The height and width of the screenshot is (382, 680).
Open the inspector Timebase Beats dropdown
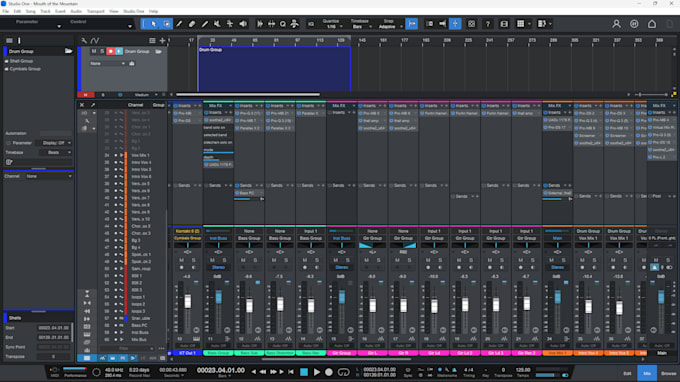[56, 153]
